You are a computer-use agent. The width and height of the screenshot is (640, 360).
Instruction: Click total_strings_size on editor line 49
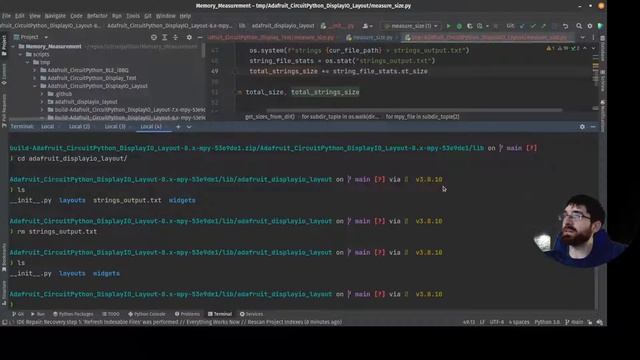[x=284, y=71]
